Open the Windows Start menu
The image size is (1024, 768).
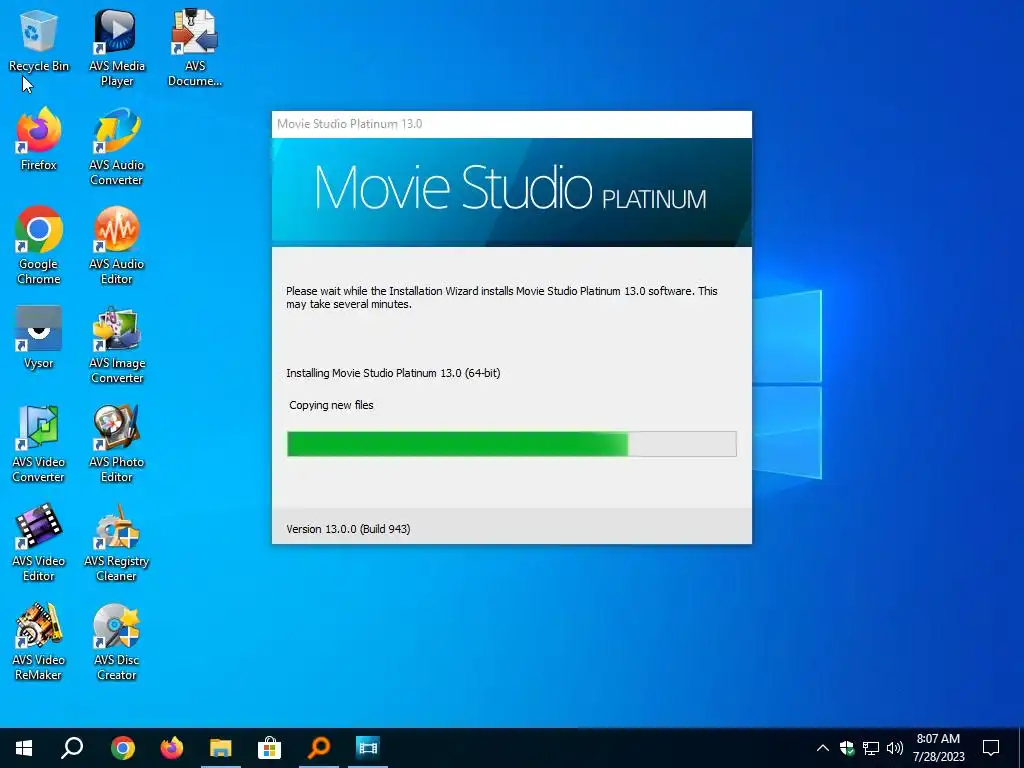[24, 748]
